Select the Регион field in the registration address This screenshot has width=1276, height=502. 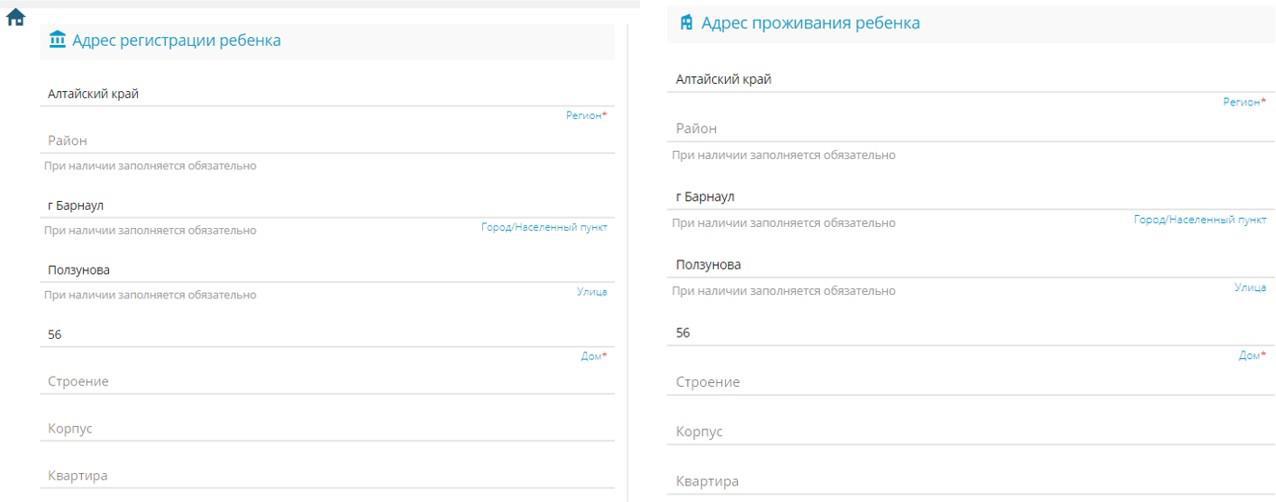coord(327,94)
